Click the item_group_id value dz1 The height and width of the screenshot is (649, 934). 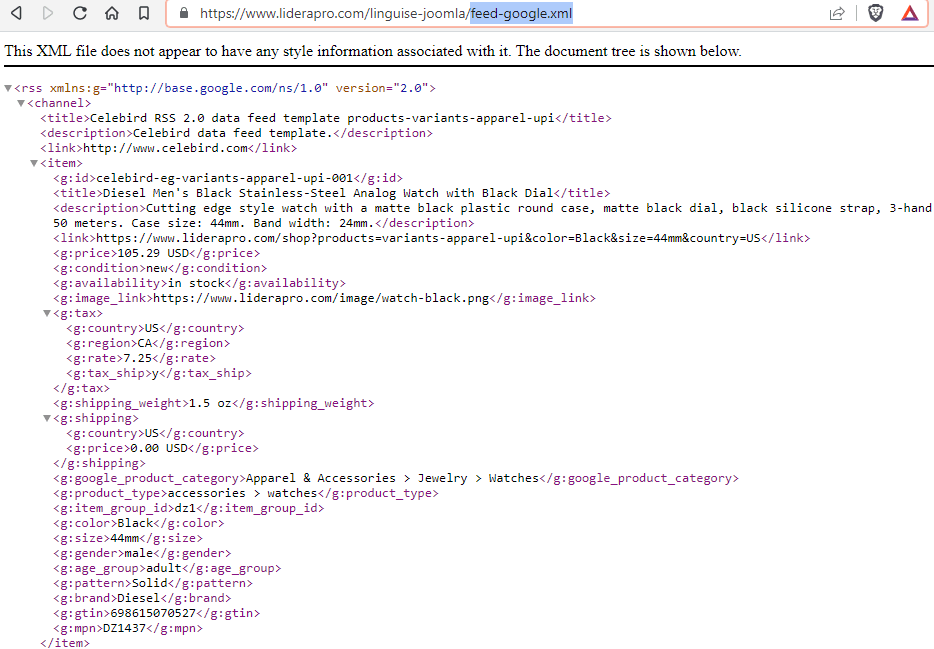(x=185, y=508)
